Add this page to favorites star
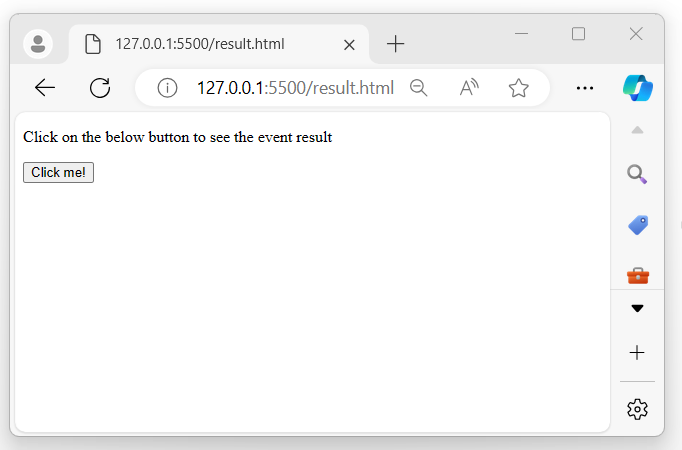682x450 pixels. coord(518,88)
